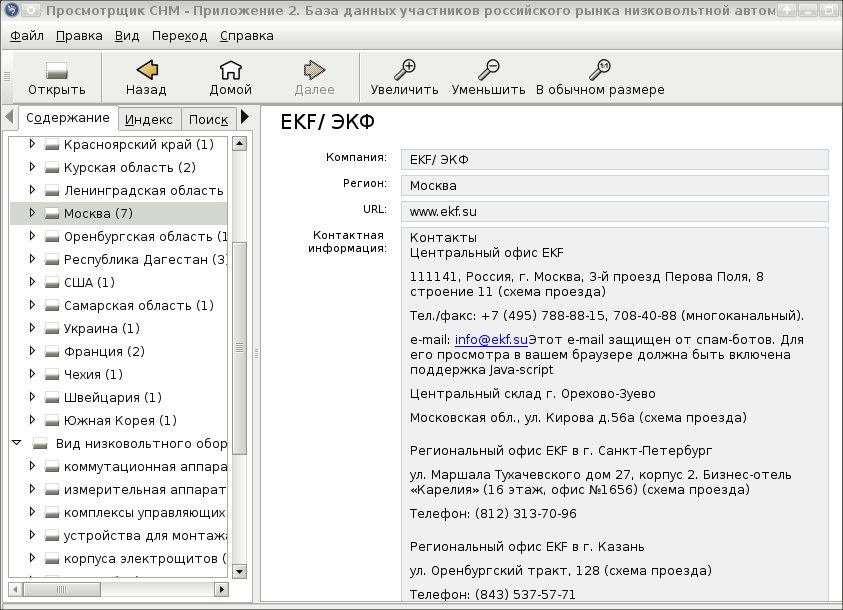Click the Компания field EKF/ ЭКФ
The height and width of the screenshot is (610, 843).
pyautogui.click(x=615, y=160)
